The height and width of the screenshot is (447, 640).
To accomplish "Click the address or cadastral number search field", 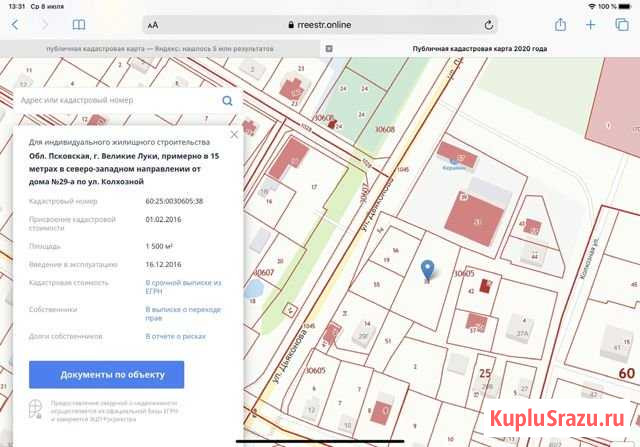I will (118, 100).
